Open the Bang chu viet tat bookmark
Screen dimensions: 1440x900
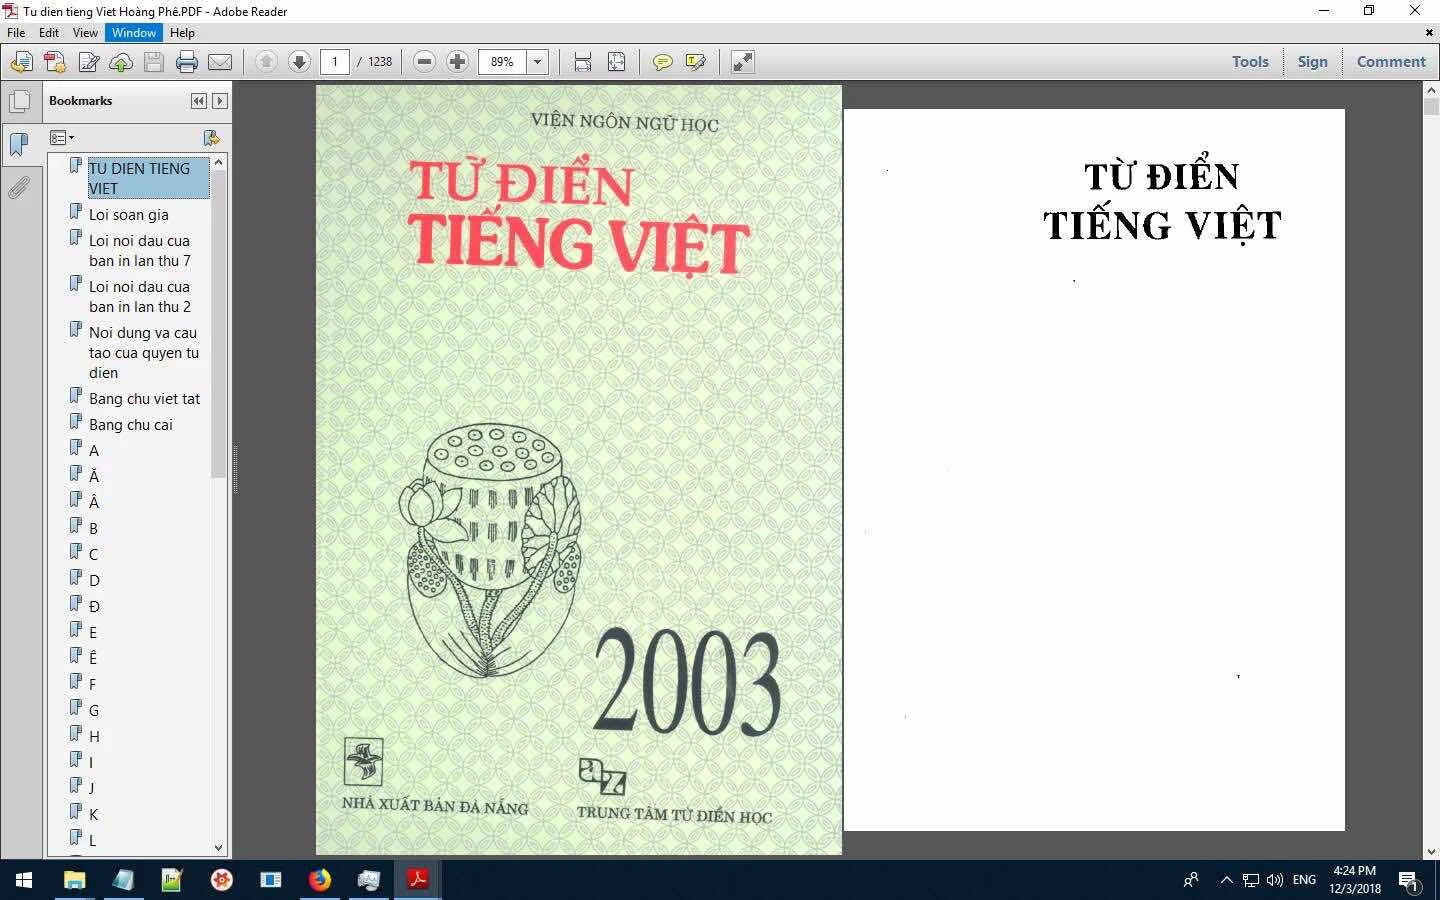tap(144, 398)
